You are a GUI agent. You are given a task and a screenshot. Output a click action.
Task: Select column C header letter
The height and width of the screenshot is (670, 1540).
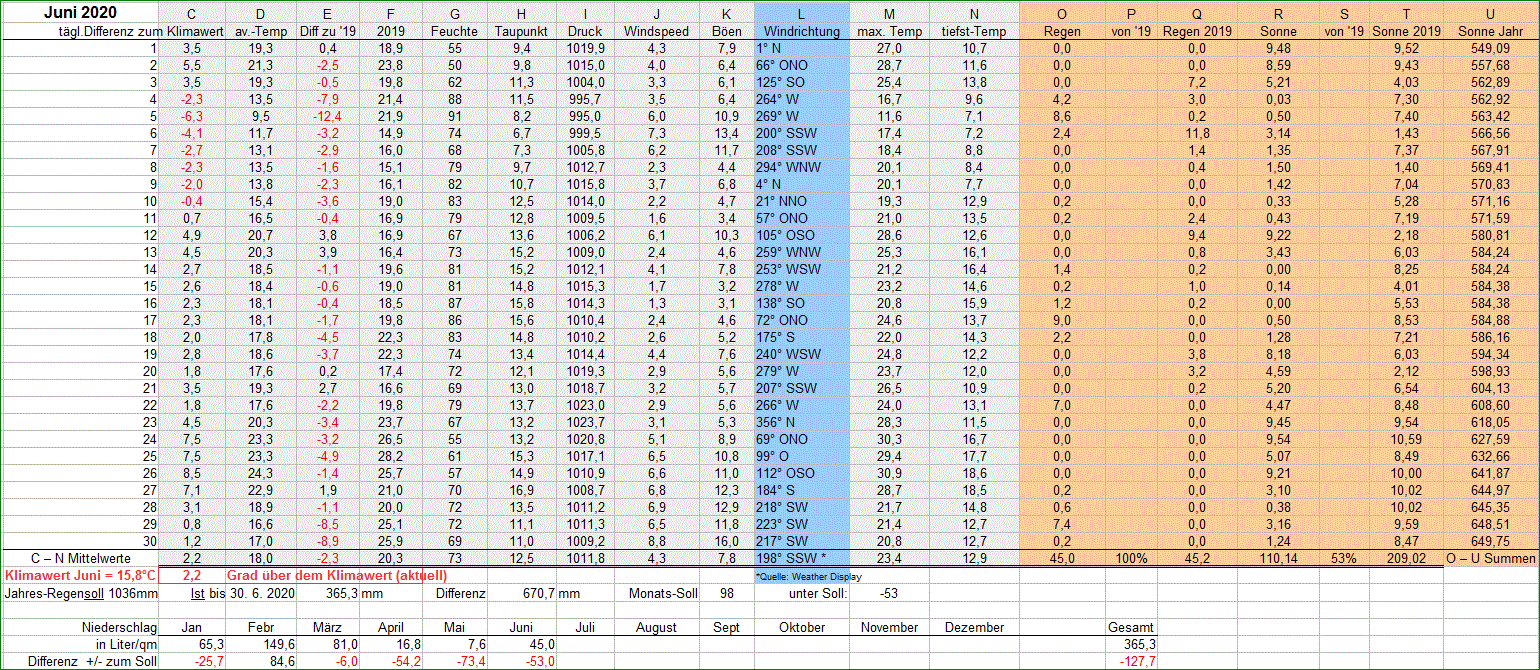click(192, 14)
